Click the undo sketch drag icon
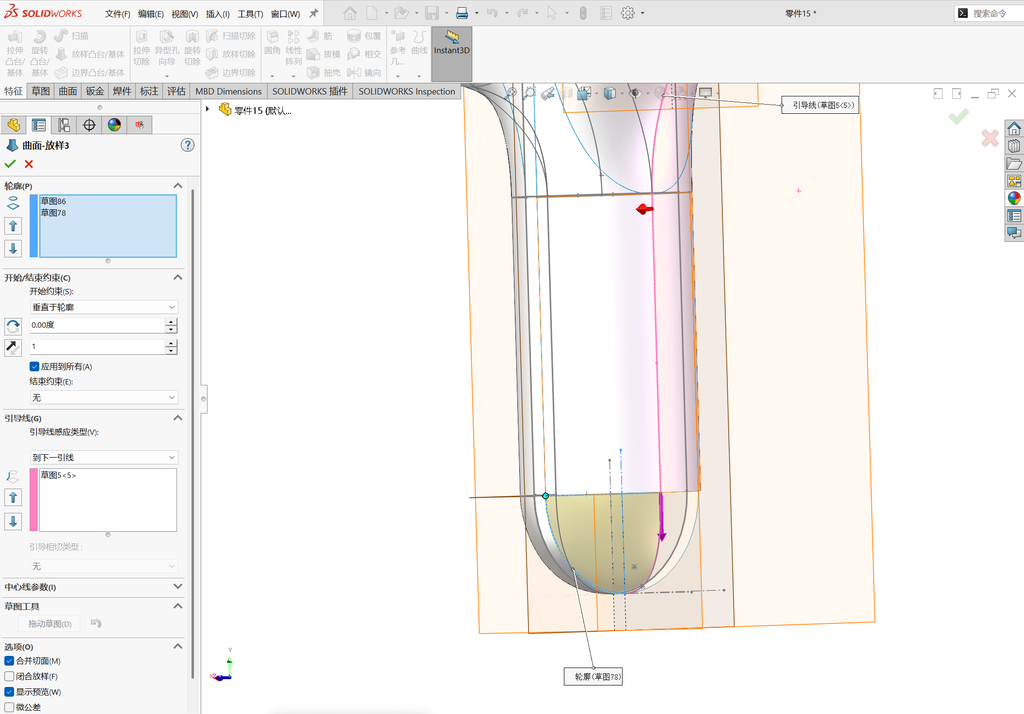 pyautogui.click(x=96, y=624)
